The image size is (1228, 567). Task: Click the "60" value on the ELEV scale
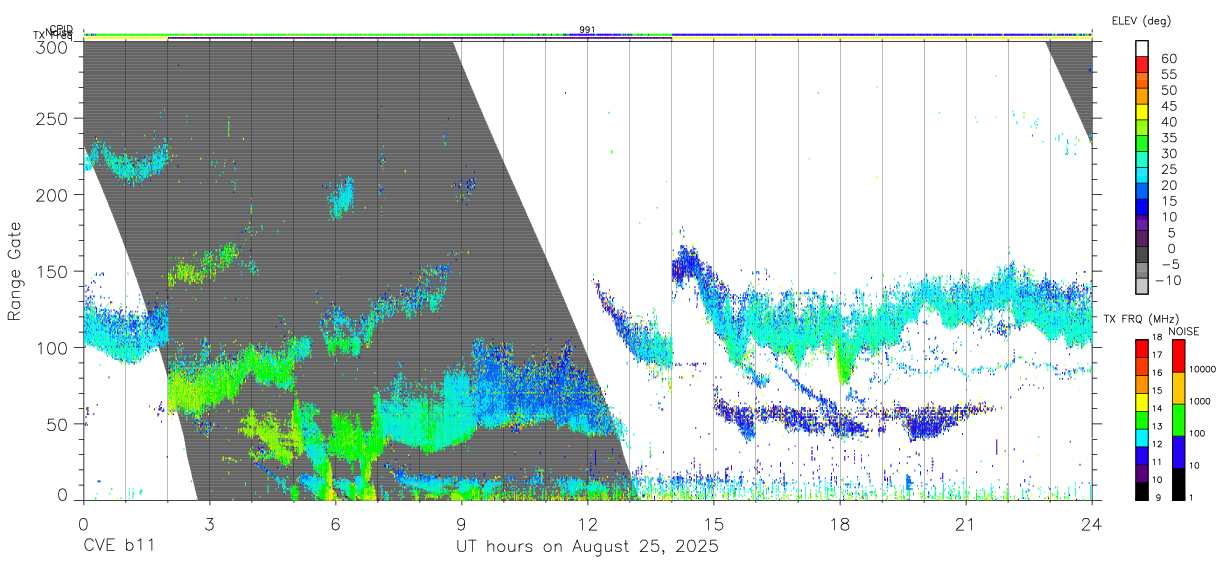click(x=1168, y=59)
